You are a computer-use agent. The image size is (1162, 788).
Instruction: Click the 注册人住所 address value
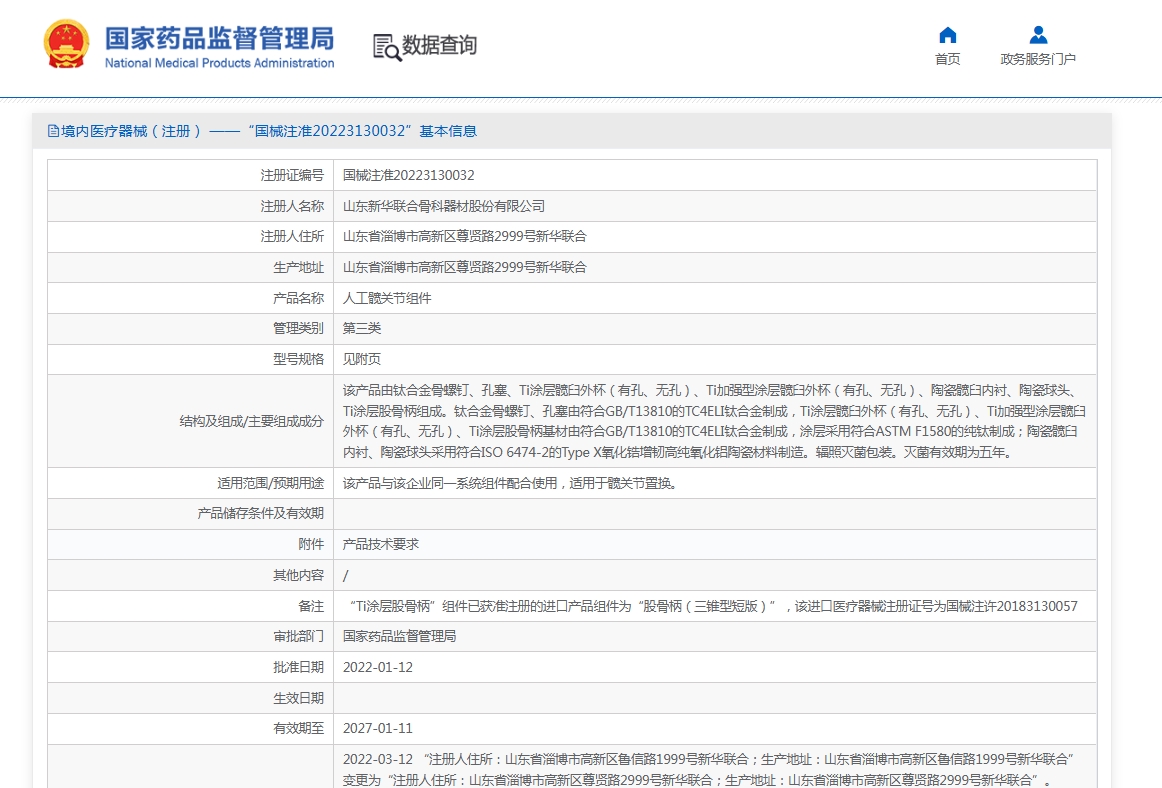point(464,236)
